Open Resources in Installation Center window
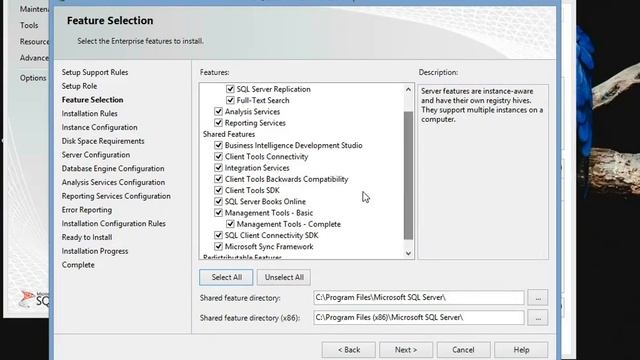The width and height of the screenshot is (640, 360). (34, 42)
